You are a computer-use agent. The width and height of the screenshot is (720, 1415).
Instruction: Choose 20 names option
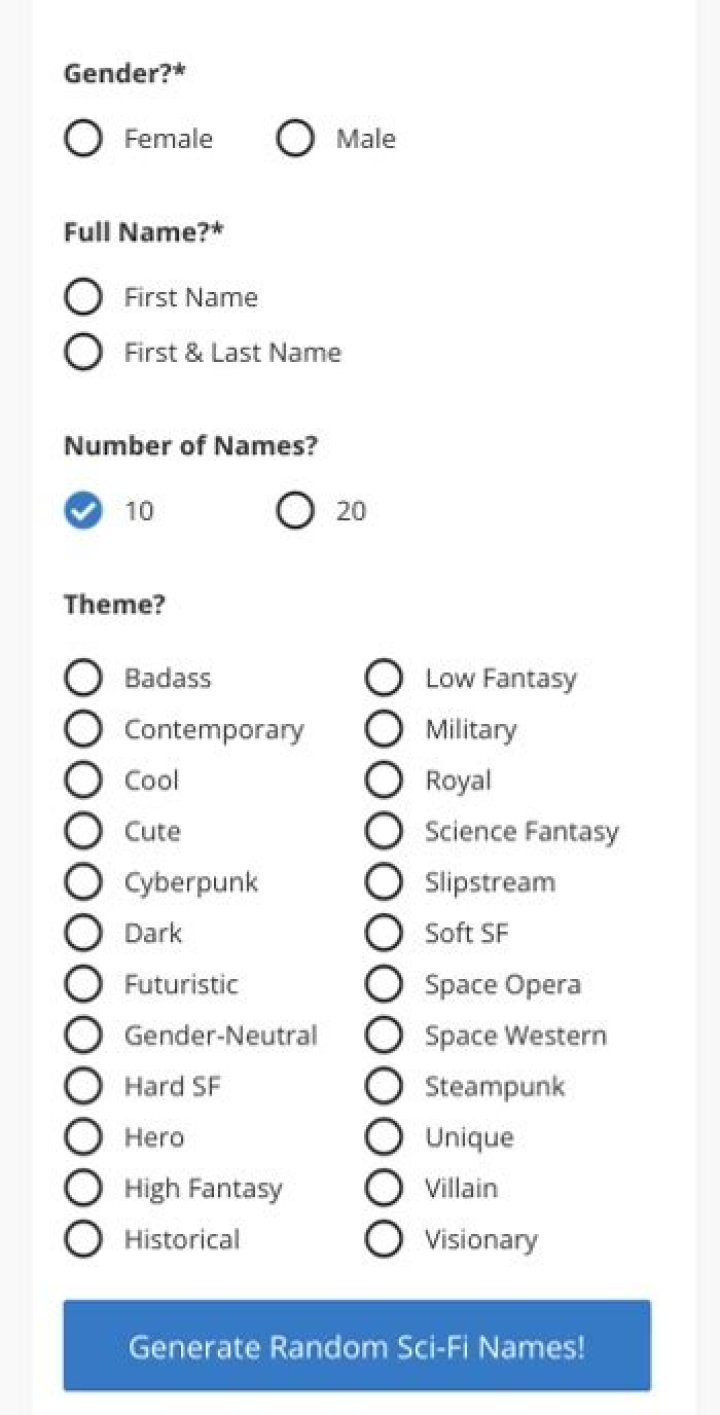(295, 511)
